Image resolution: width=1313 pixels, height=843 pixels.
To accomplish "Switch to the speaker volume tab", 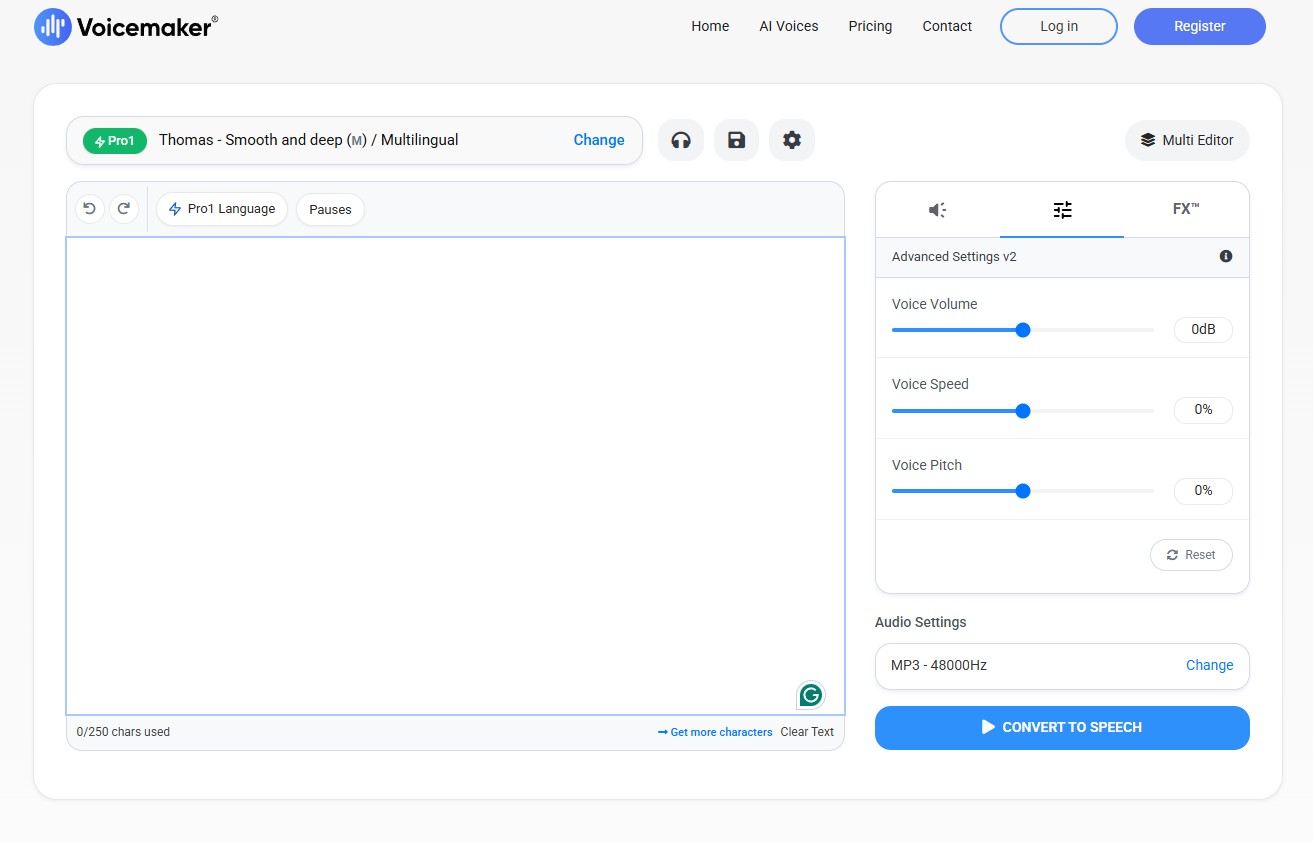I will tap(938, 210).
